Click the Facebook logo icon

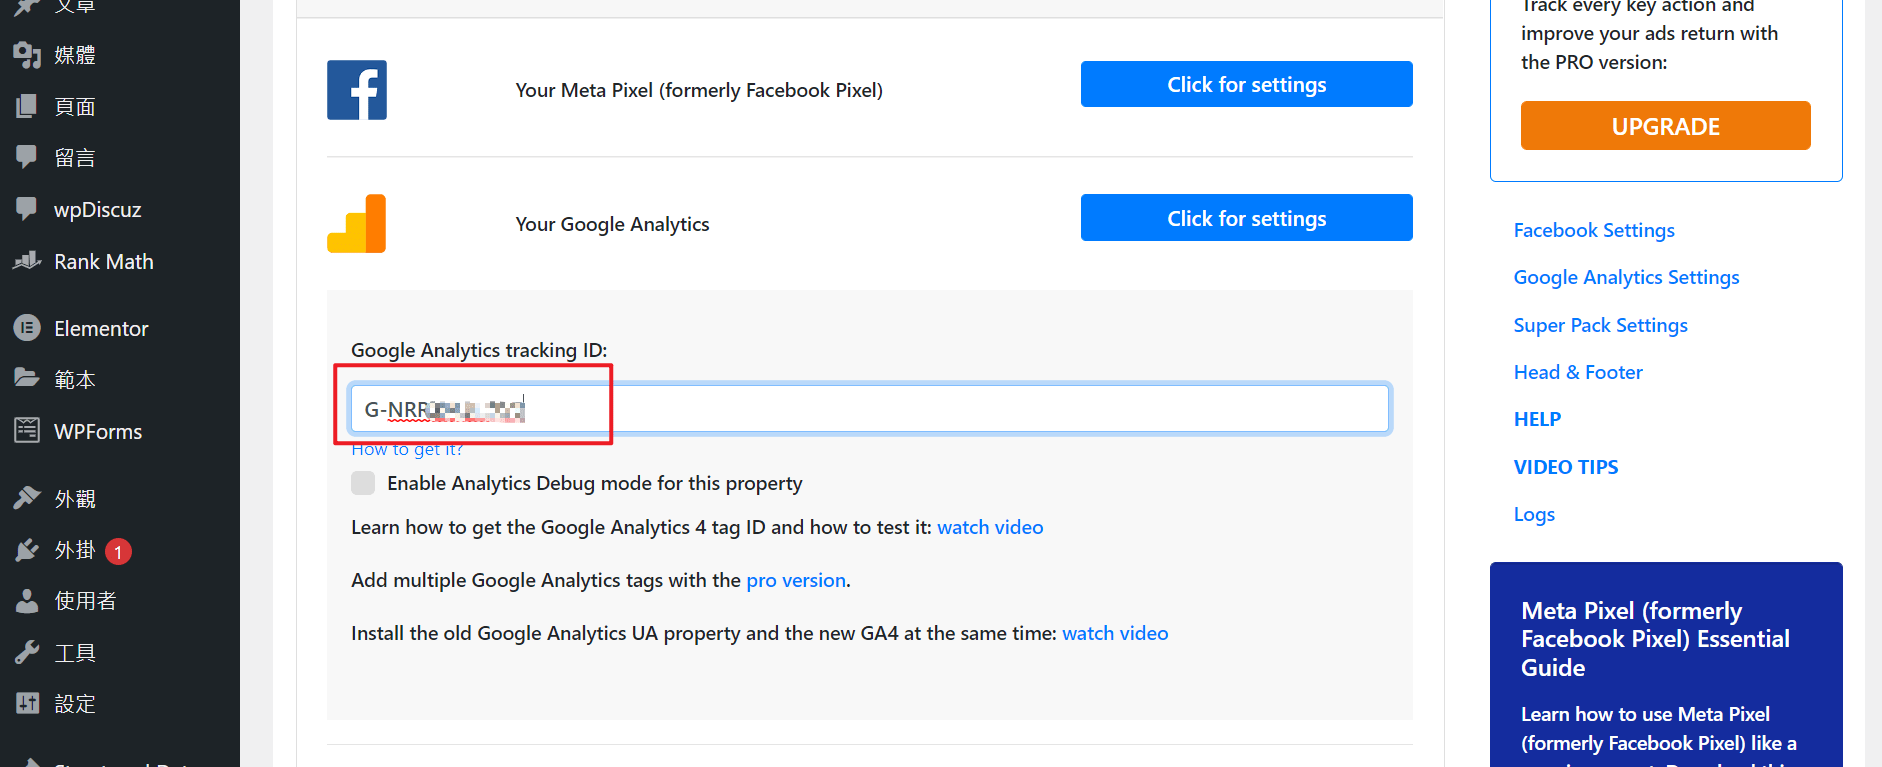pos(357,90)
